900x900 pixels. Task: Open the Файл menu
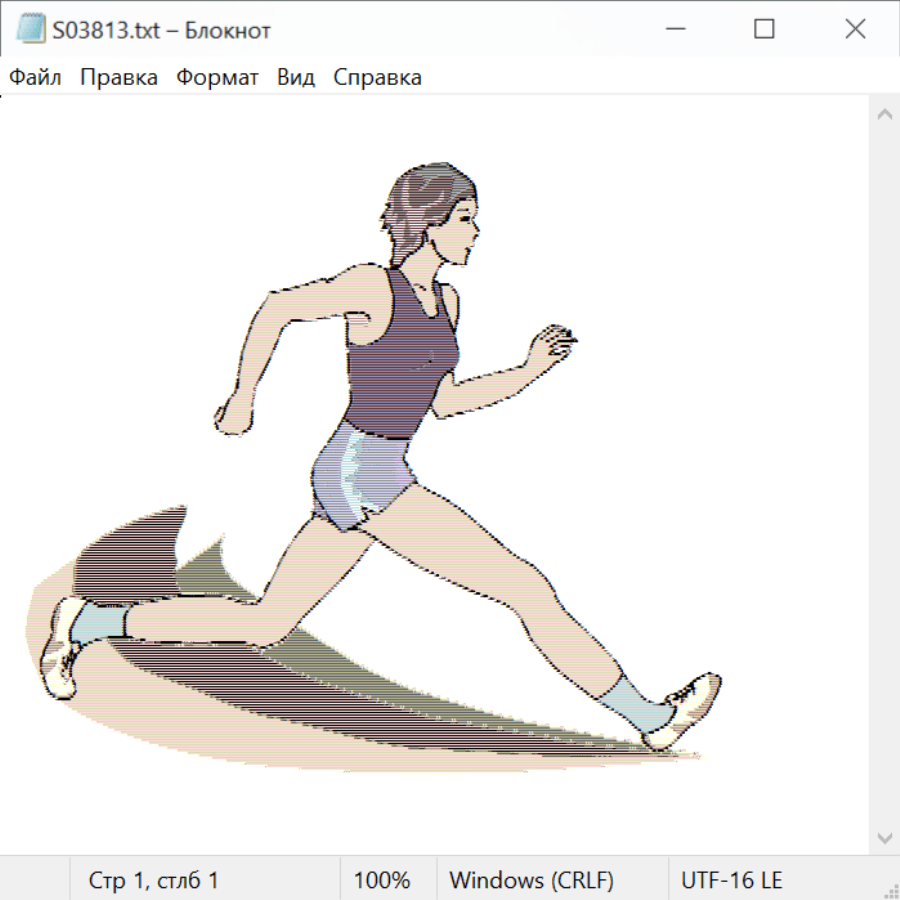tap(36, 78)
